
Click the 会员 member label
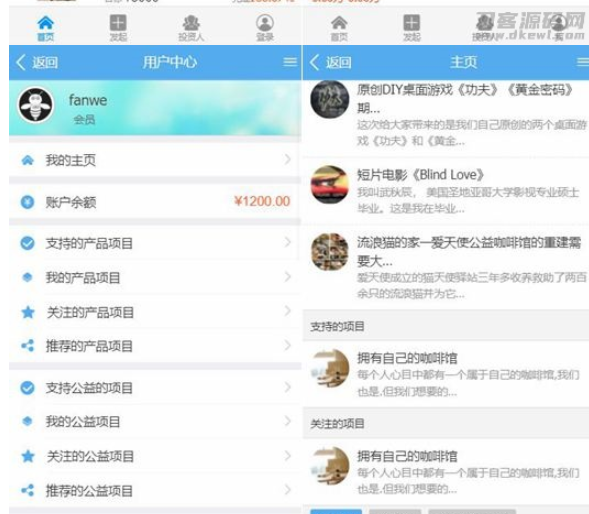point(85,119)
